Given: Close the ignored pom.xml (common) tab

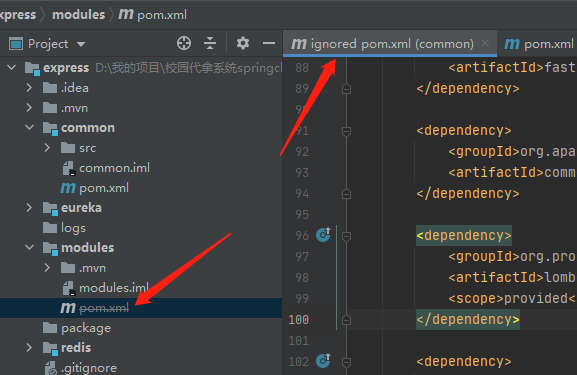Looking at the screenshot, I should tap(485, 43).
